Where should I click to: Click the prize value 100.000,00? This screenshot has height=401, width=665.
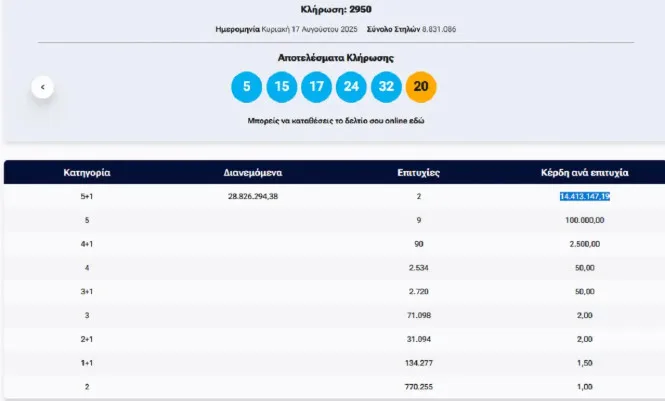point(584,220)
